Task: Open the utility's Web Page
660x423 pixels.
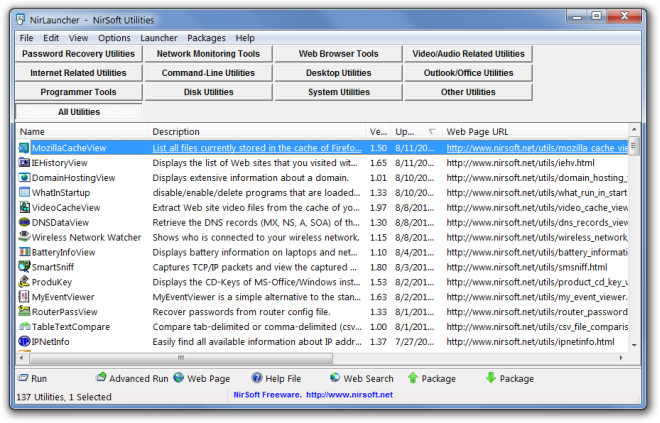Action: click(202, 378)
